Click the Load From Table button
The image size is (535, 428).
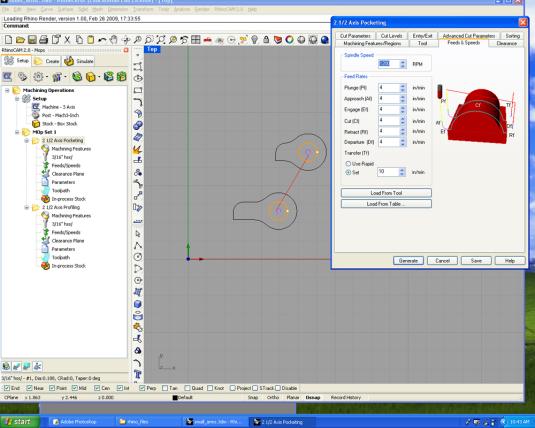(x=386, y=204)
